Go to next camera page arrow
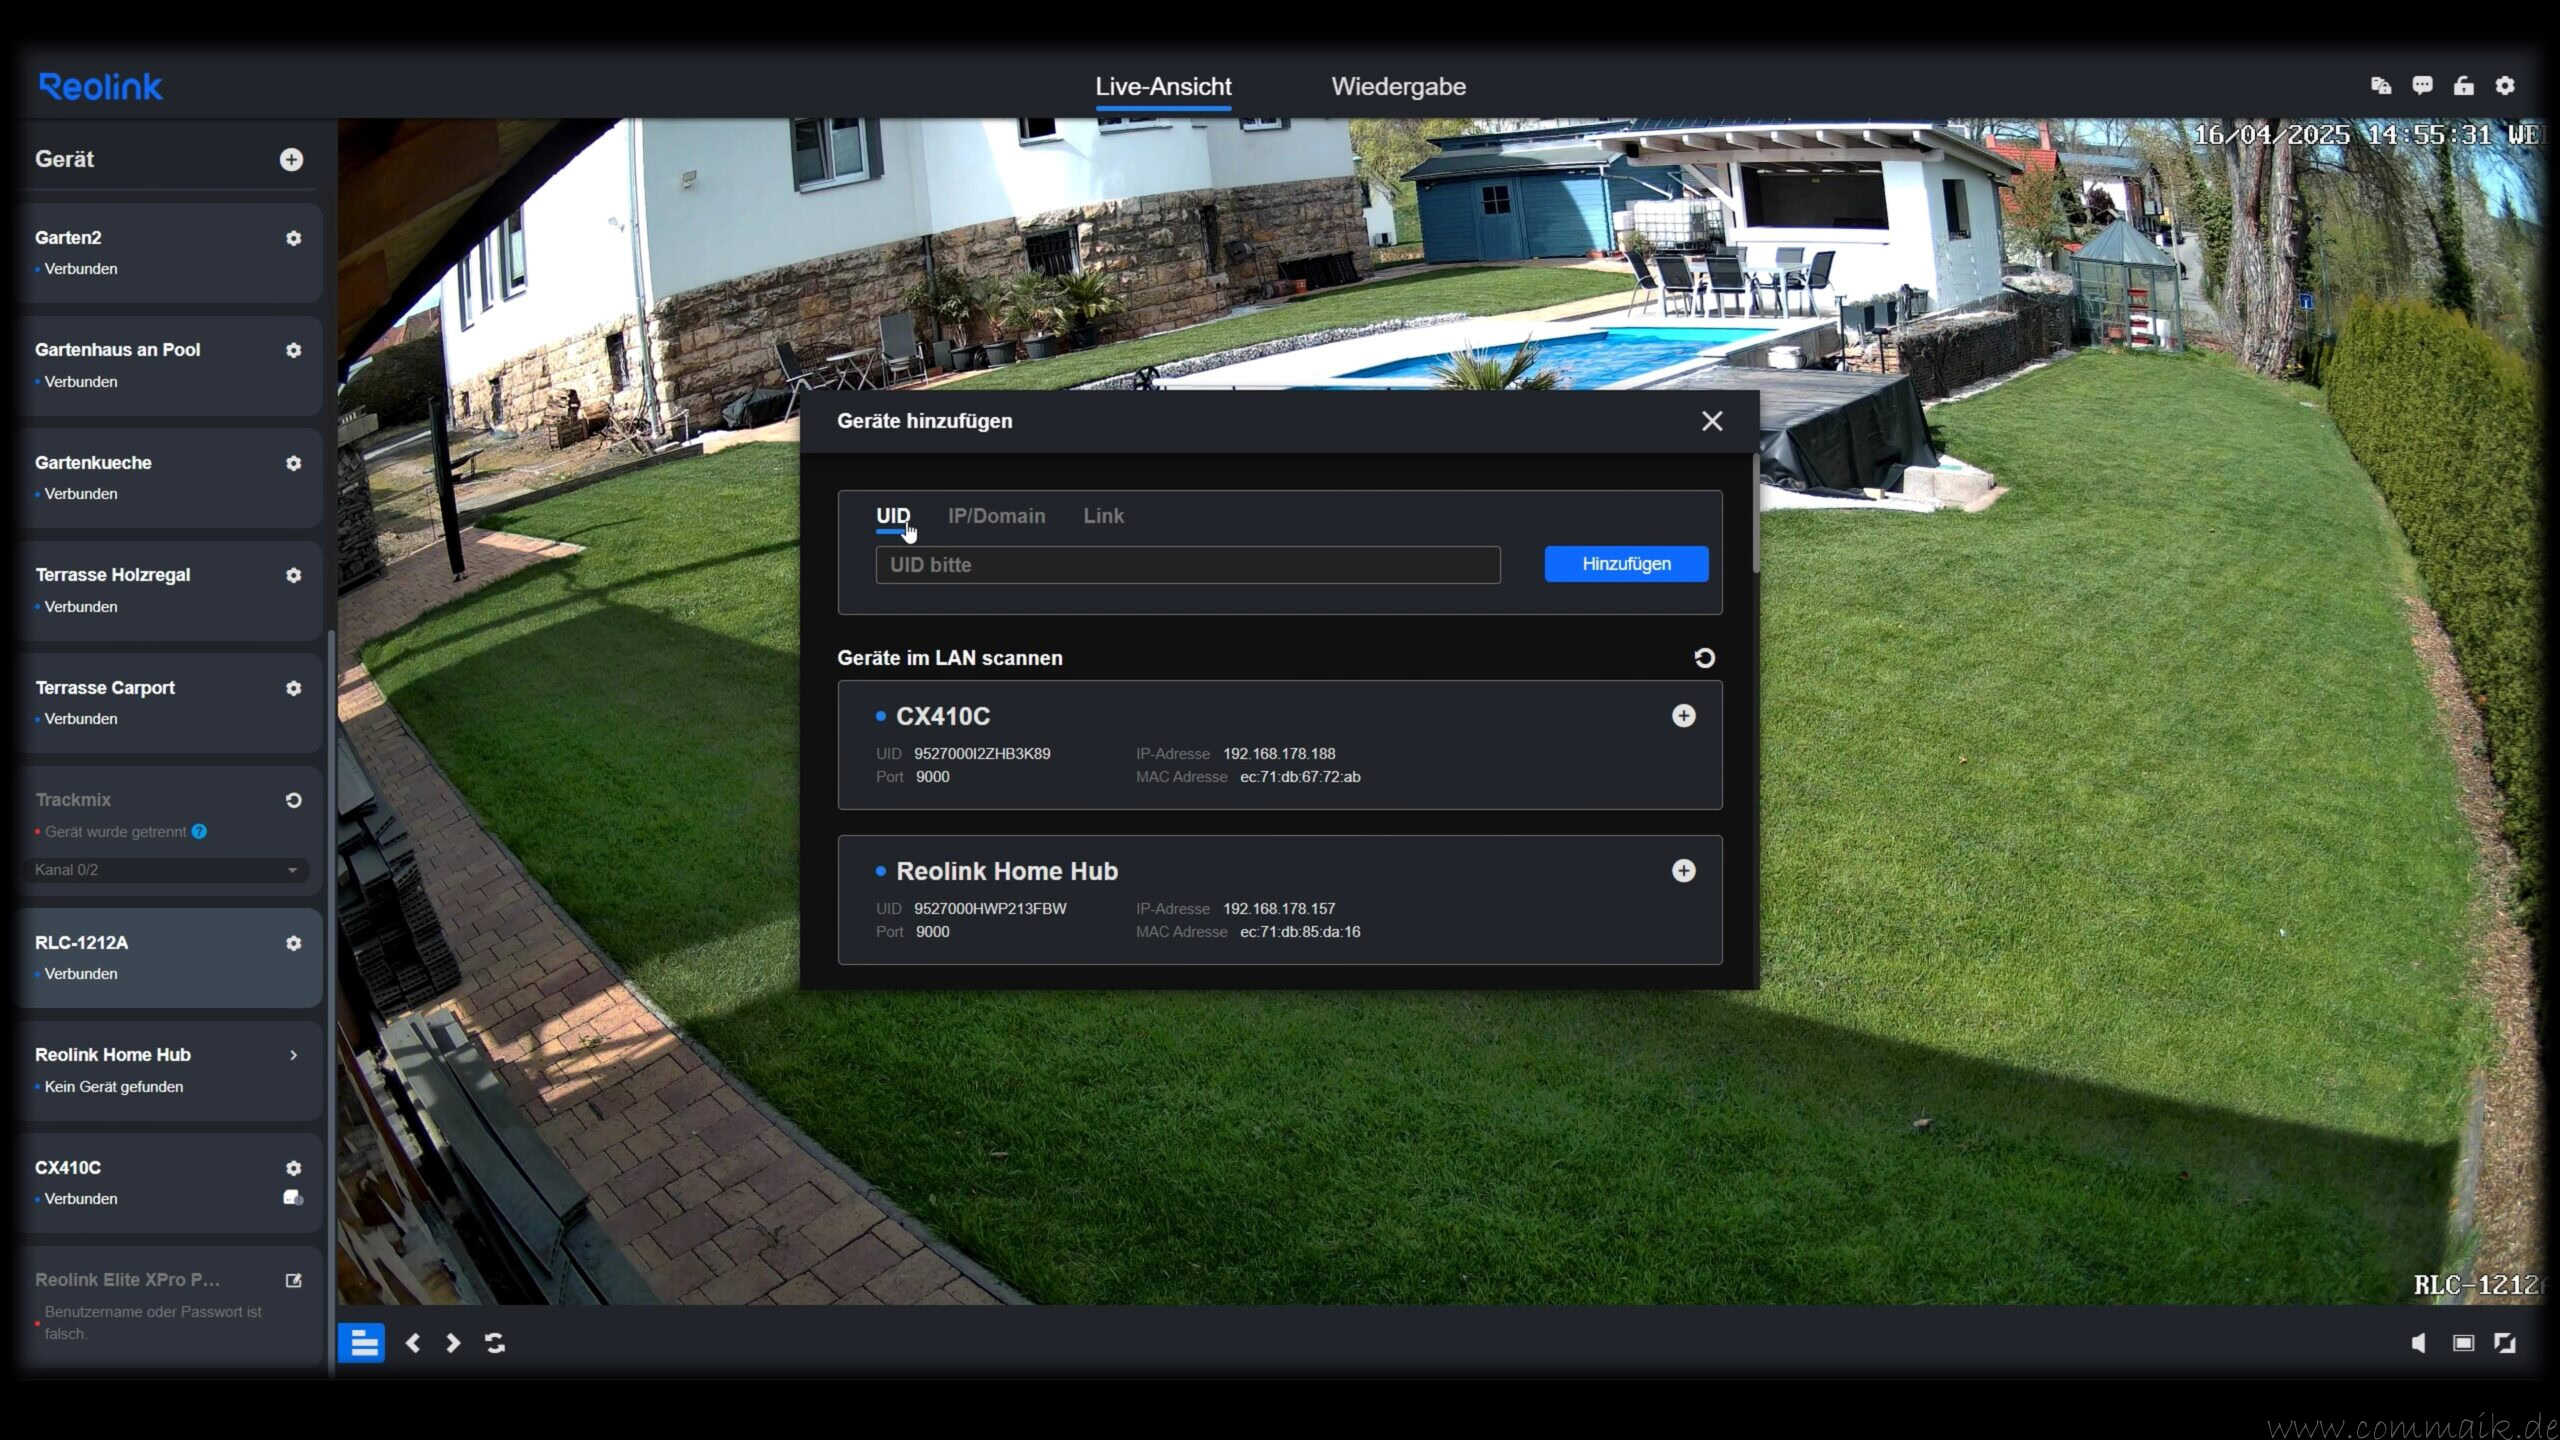The image size is (2560, 1440). [453, 1343]
